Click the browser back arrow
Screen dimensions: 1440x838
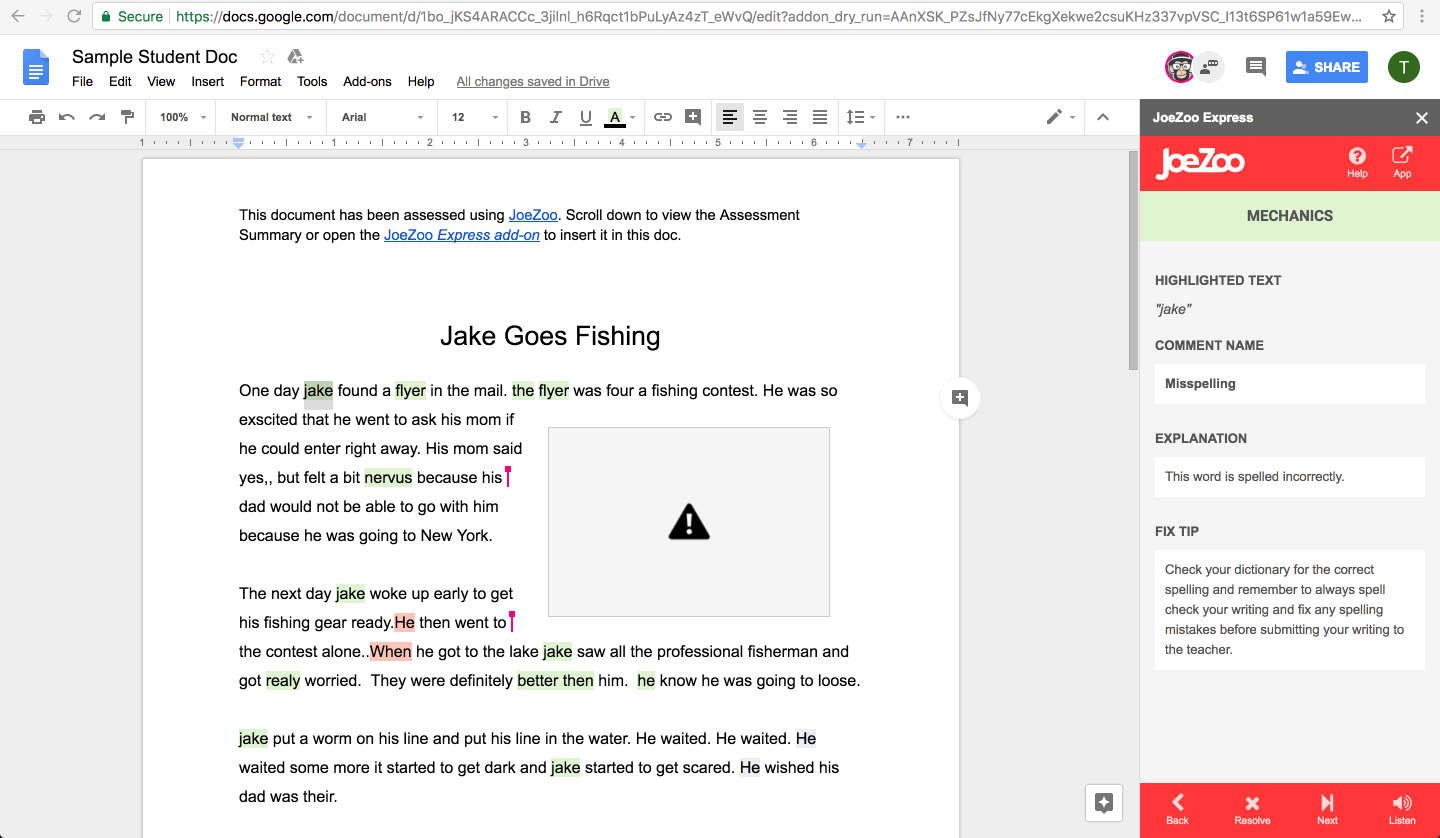(18, 16)
